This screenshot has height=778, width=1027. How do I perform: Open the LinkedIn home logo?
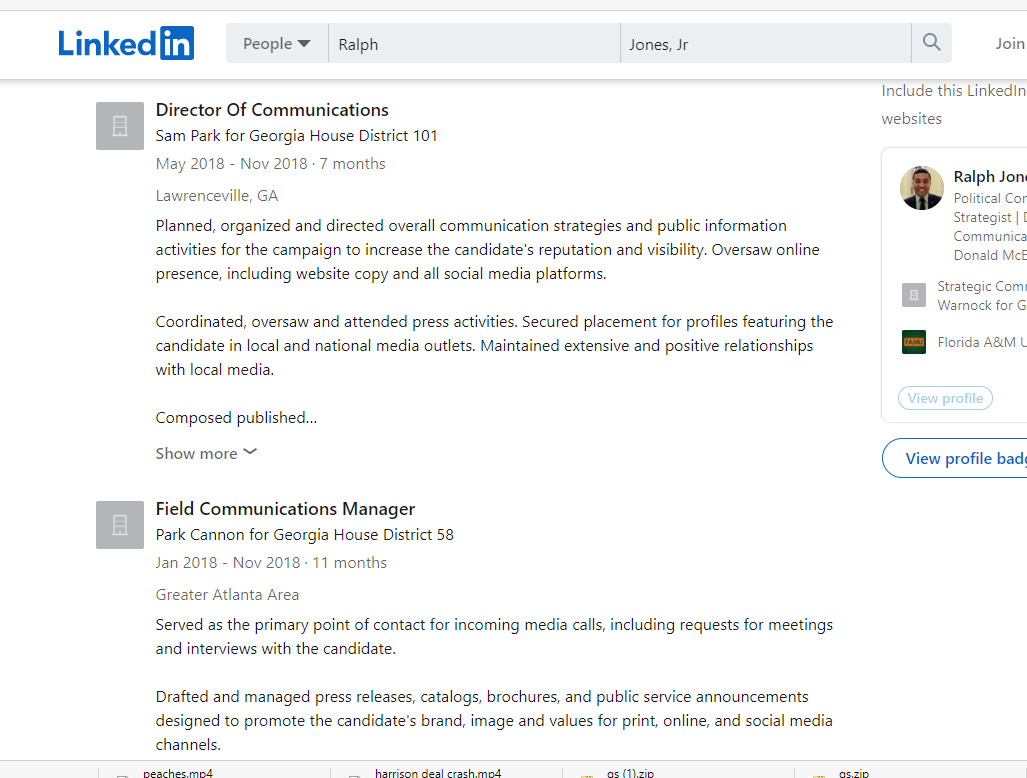coord(126,43)
